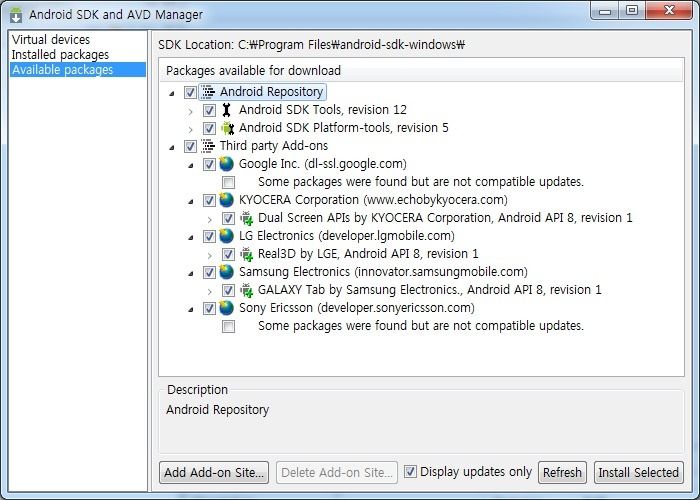700x500 pixels.
Task: Select LG Electronics (developer.lgmobile.com) row
Action: 347,235
